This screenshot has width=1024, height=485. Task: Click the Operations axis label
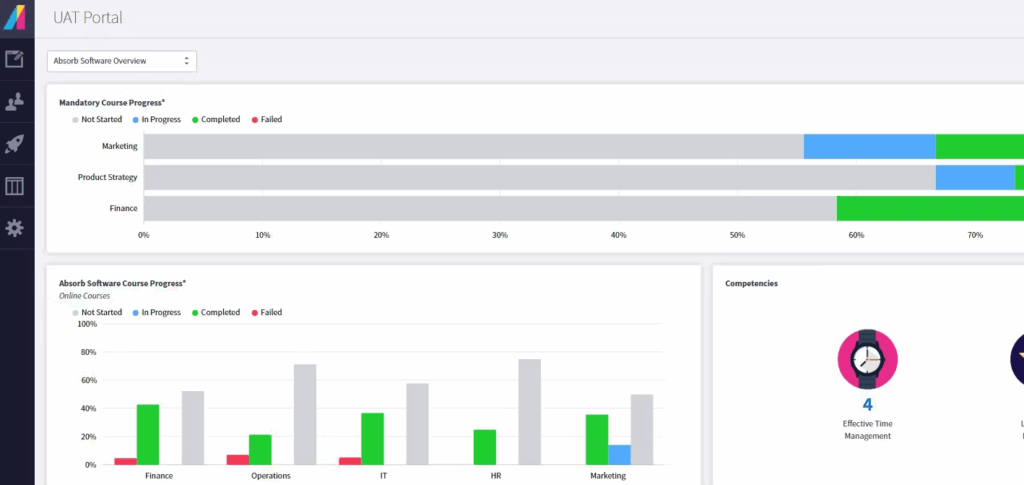click(x=271, y=476)
